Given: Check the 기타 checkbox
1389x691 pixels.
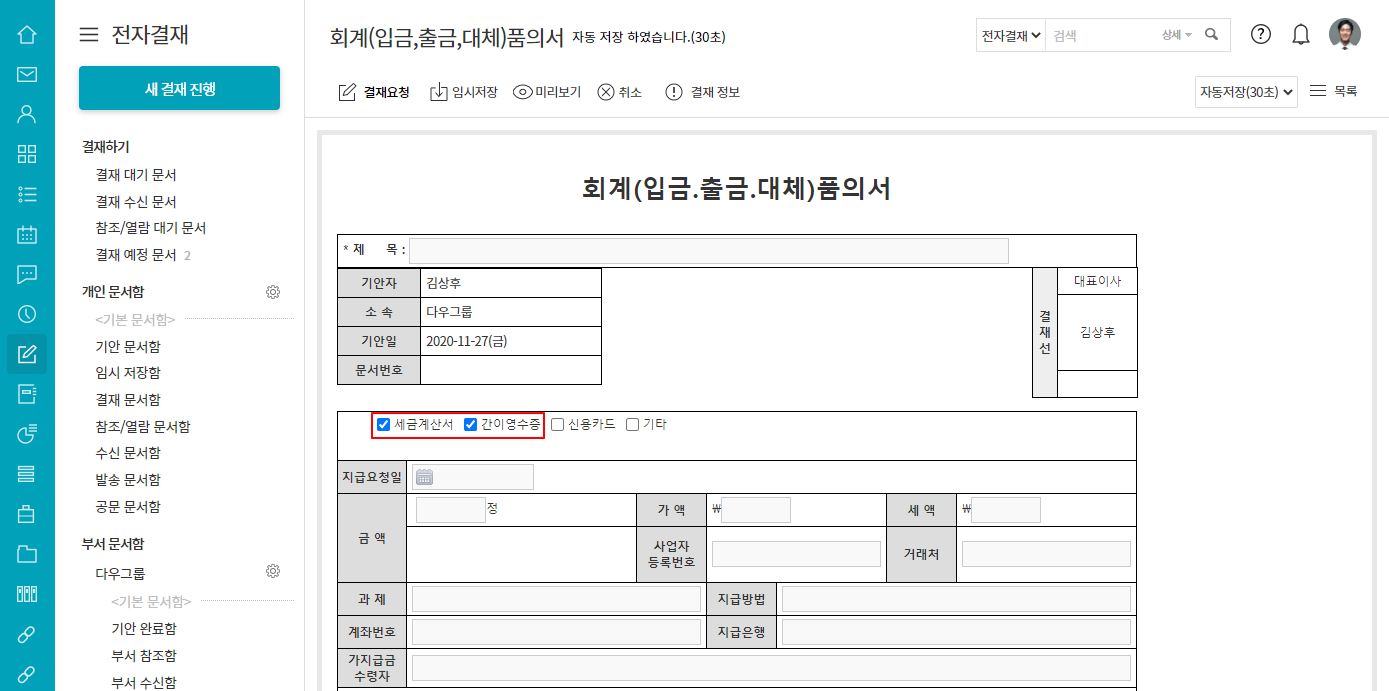Looking at the screenshot, I should pyautogui.click(x=632, y=425).
